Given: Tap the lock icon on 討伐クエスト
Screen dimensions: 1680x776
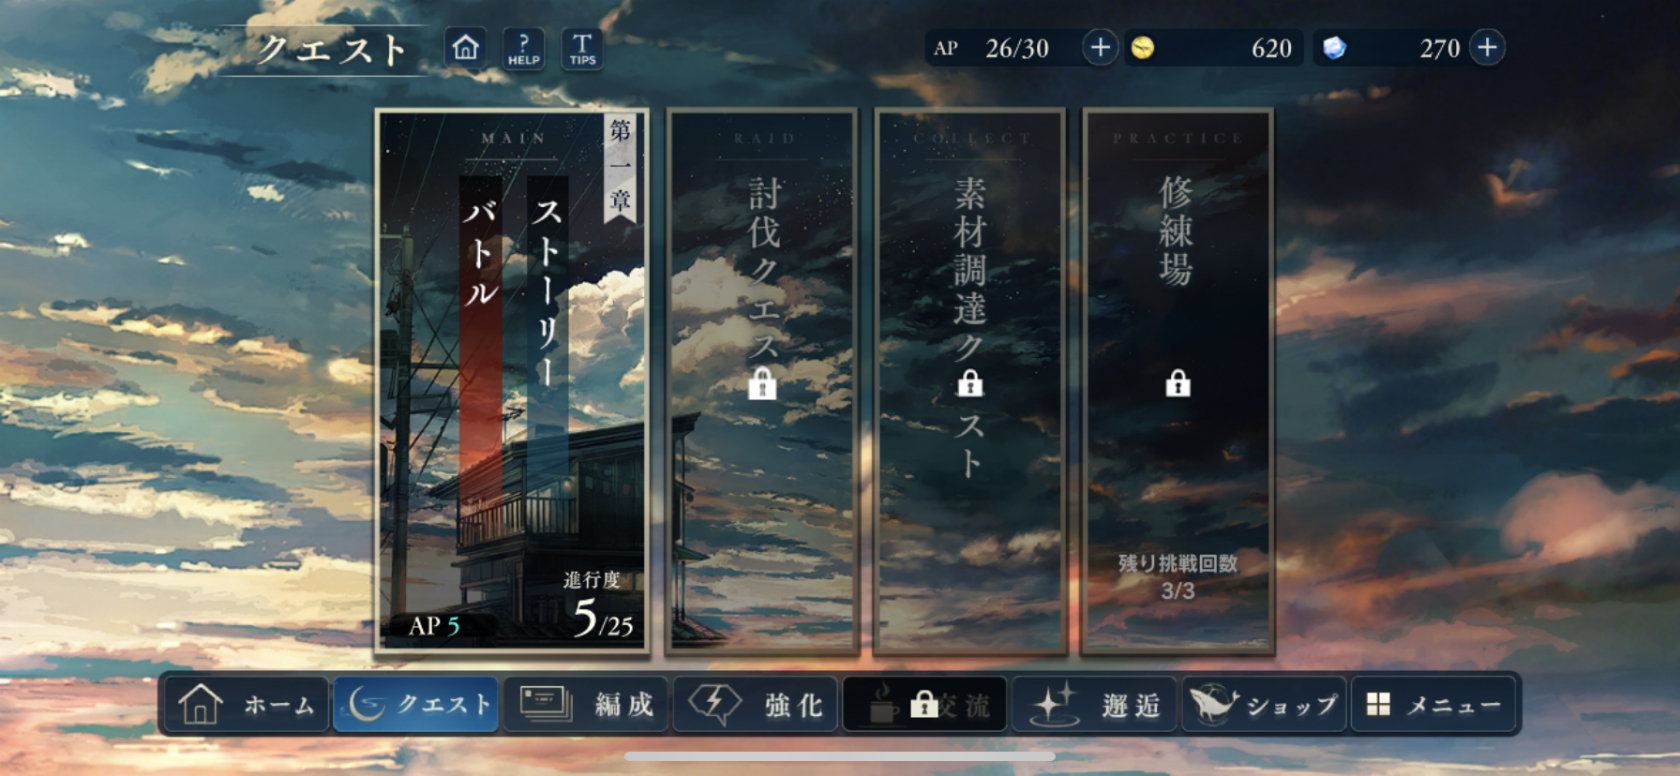Looking at the screenshot, I should pyautogui.click(x=762, y=383).
